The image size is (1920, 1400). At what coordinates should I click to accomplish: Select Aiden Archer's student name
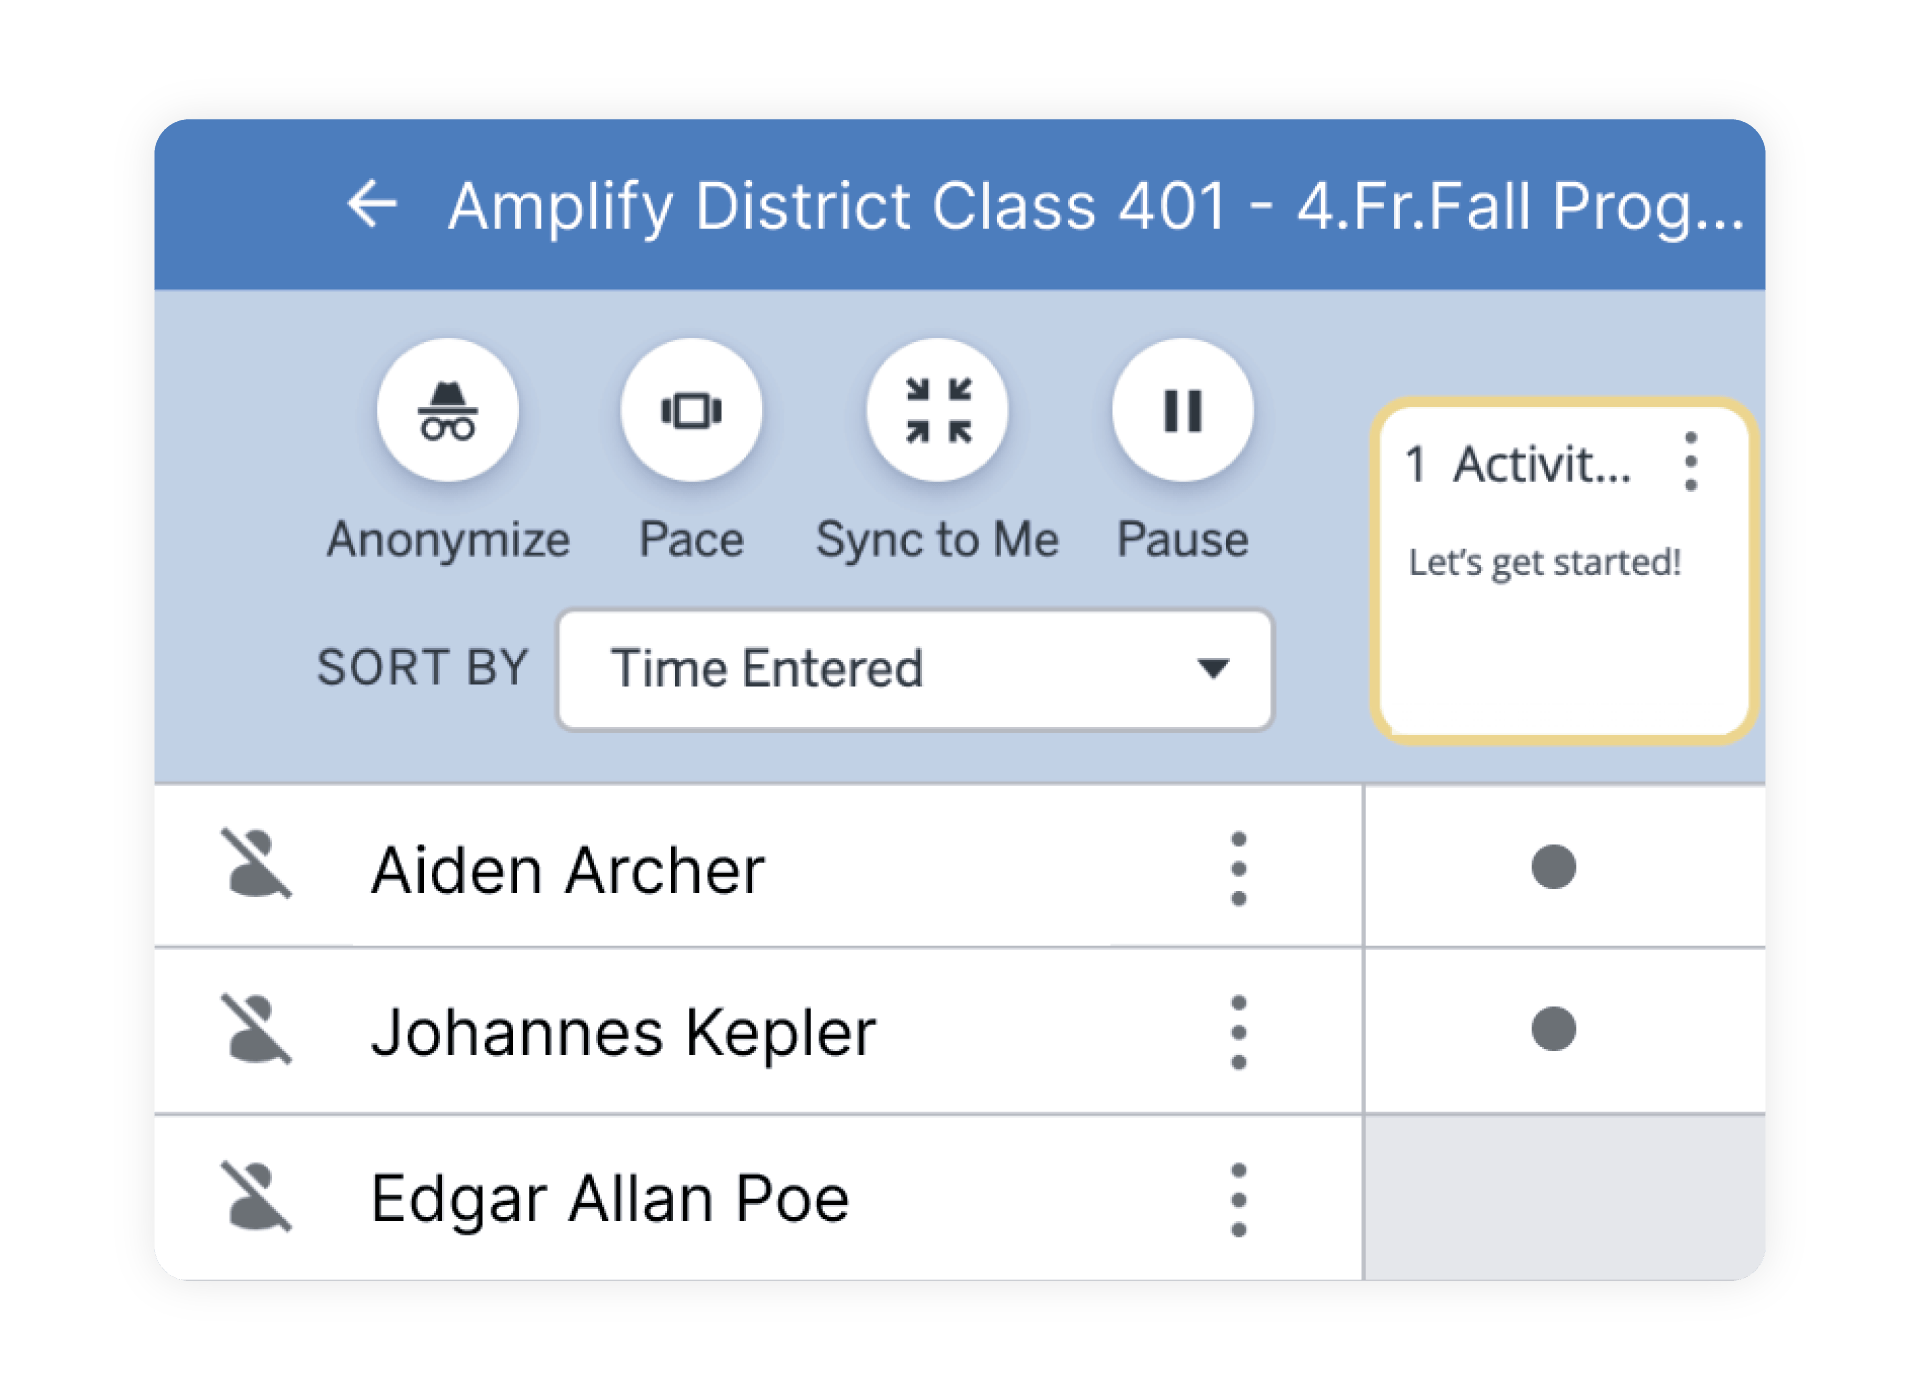[x=567, y=869]
